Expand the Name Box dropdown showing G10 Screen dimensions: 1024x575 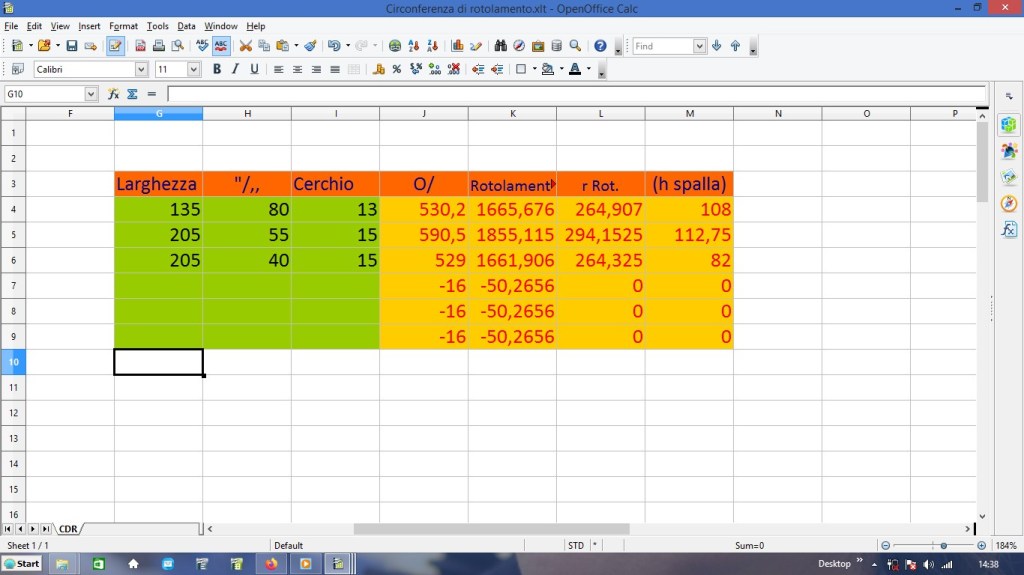coord(91,94)
